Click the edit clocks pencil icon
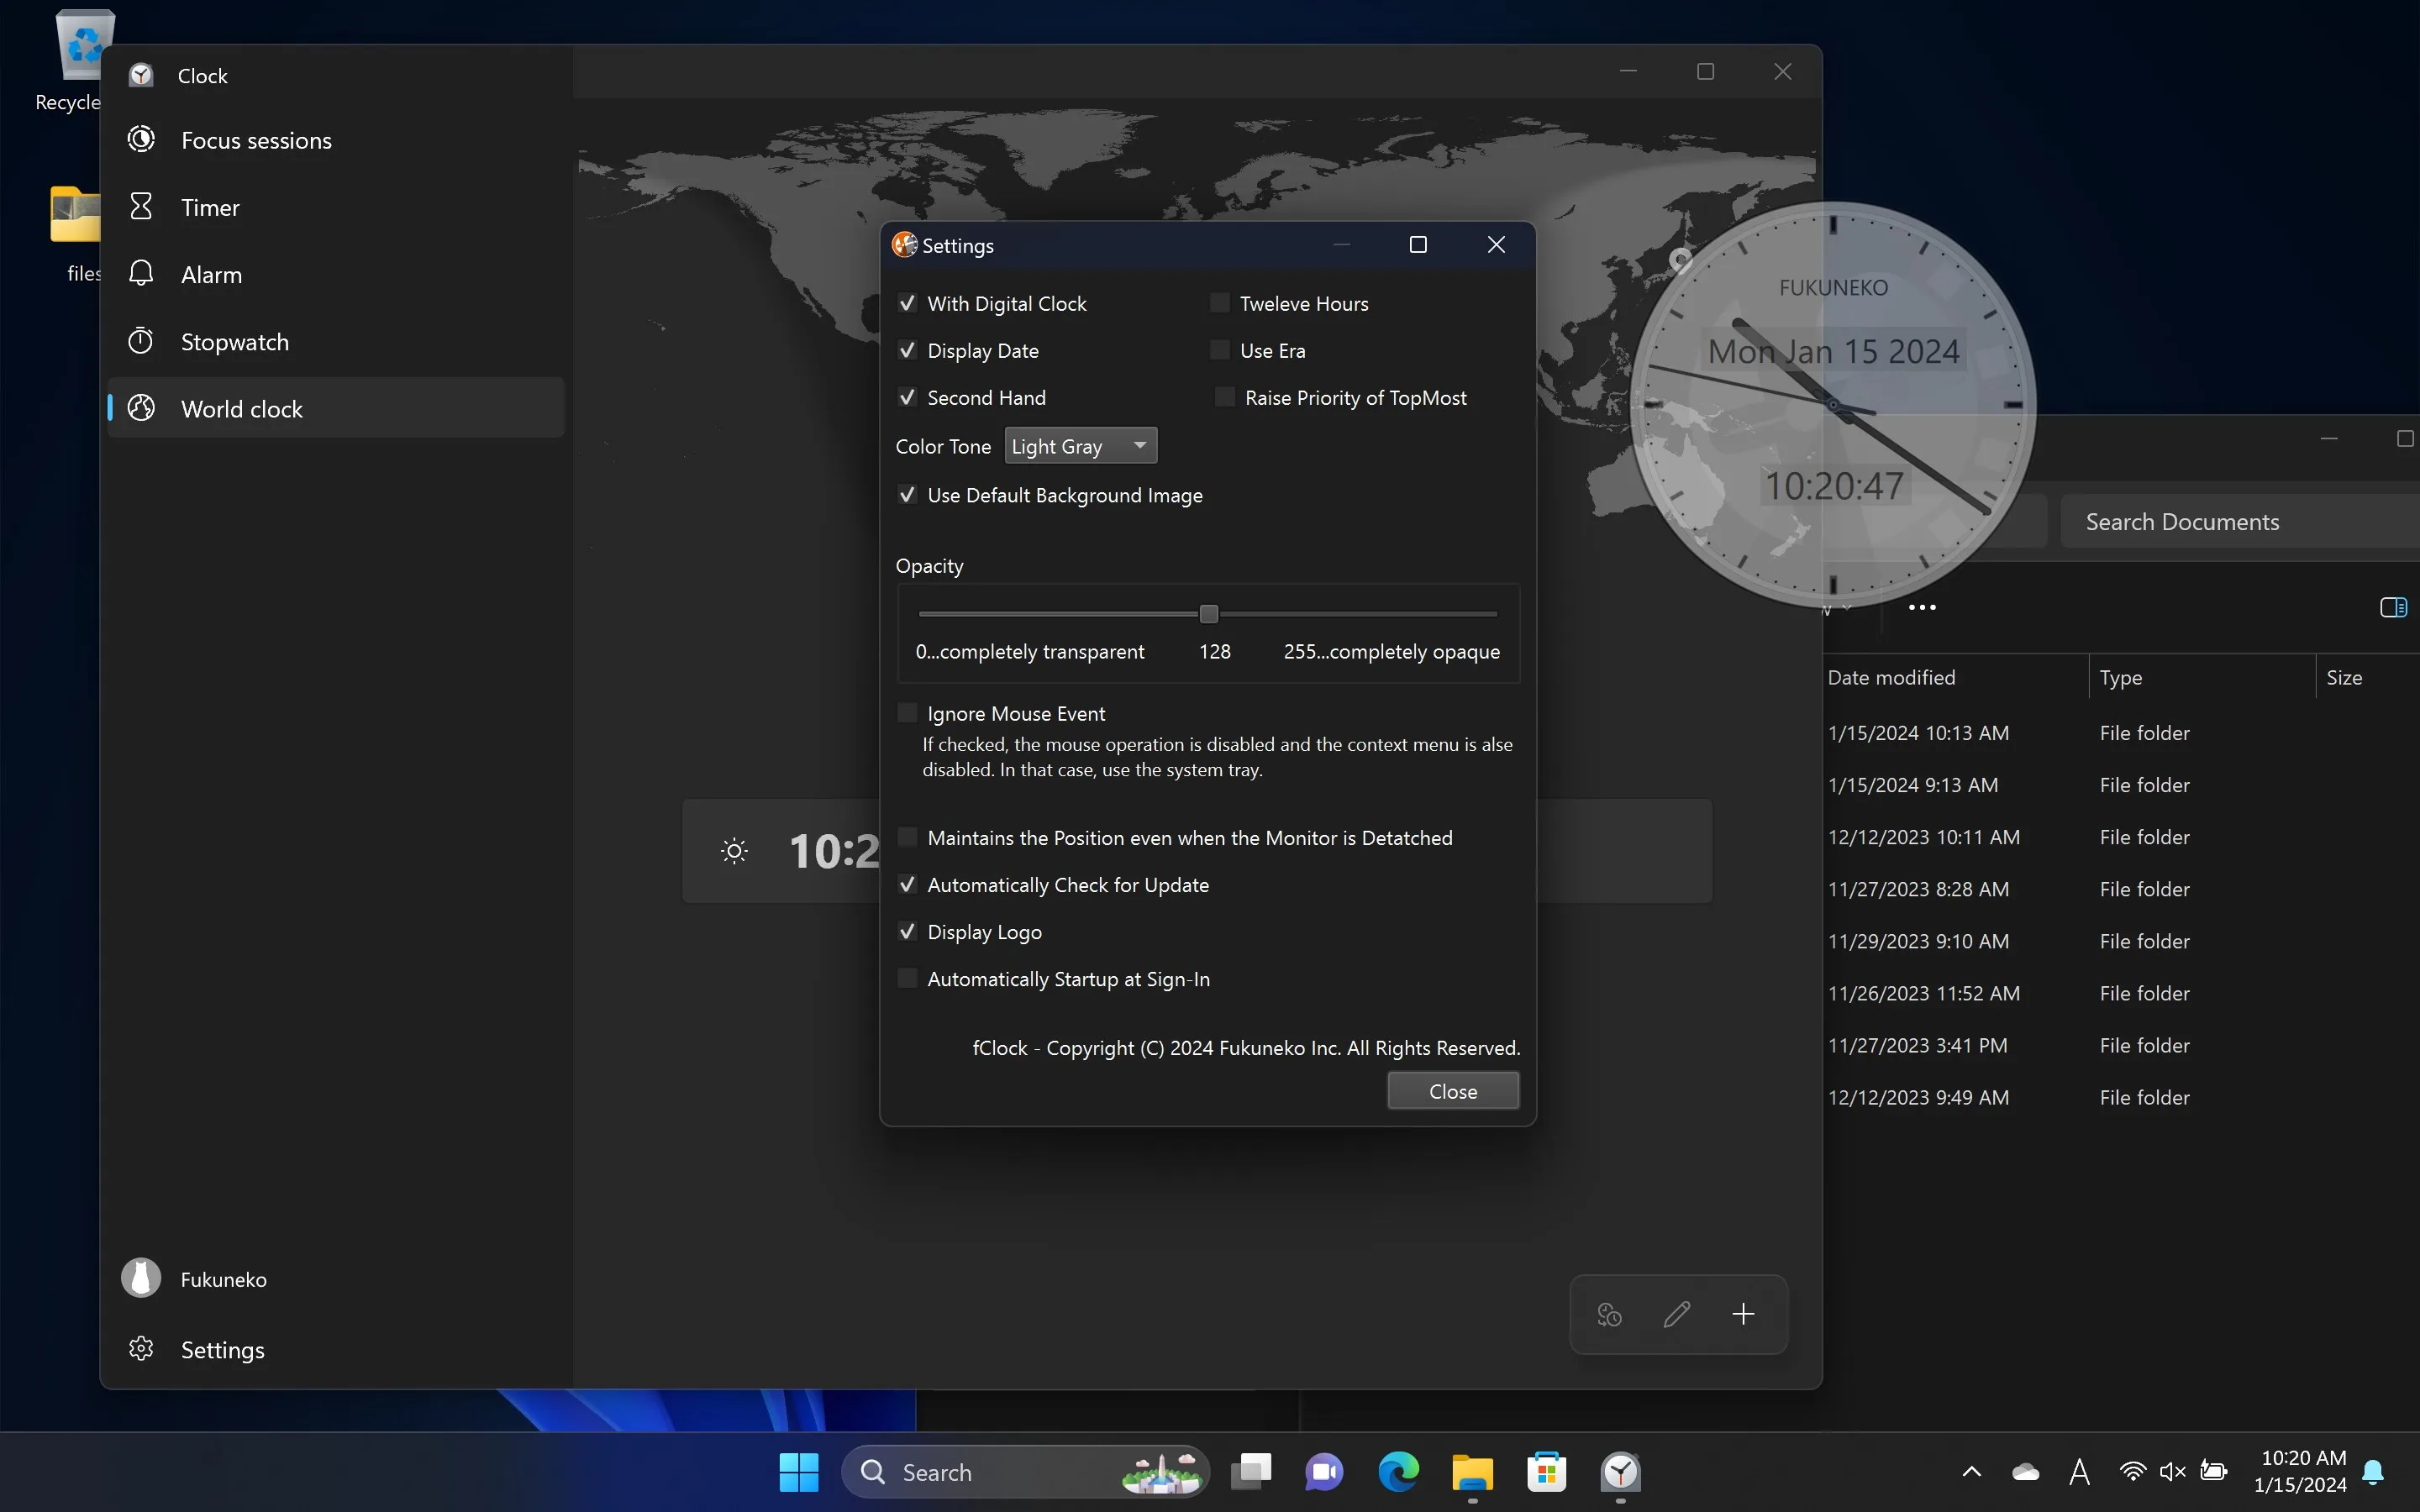The width and height of the screenshot is (2420, 1512). (x=1677, y=1314)
